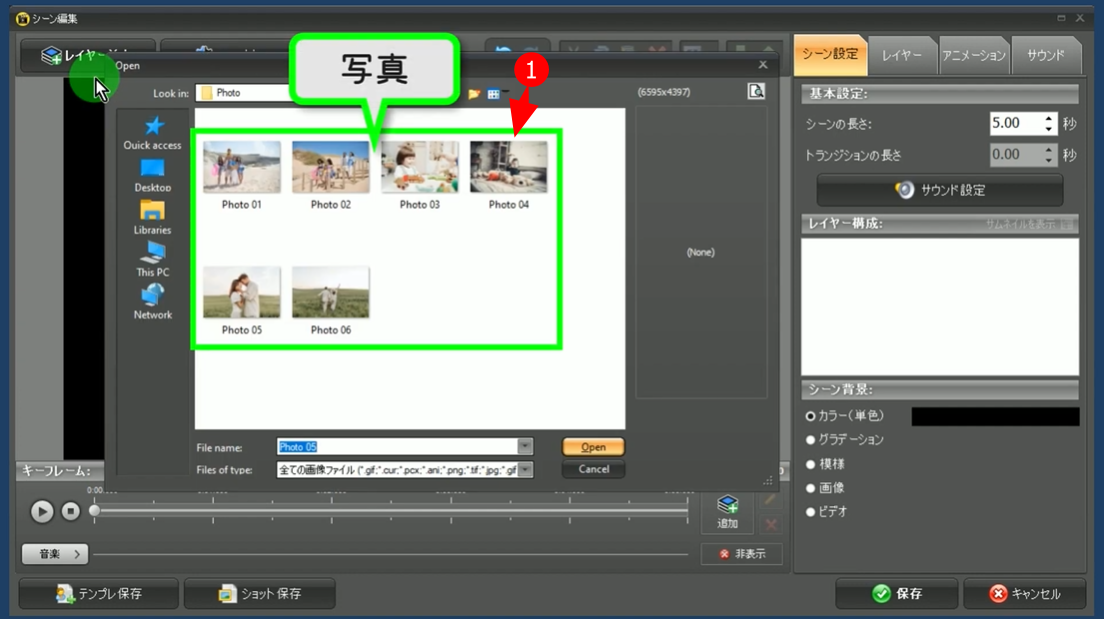
Task: Expand the File name dropdown arrow
Action: [x=525, y=447]
